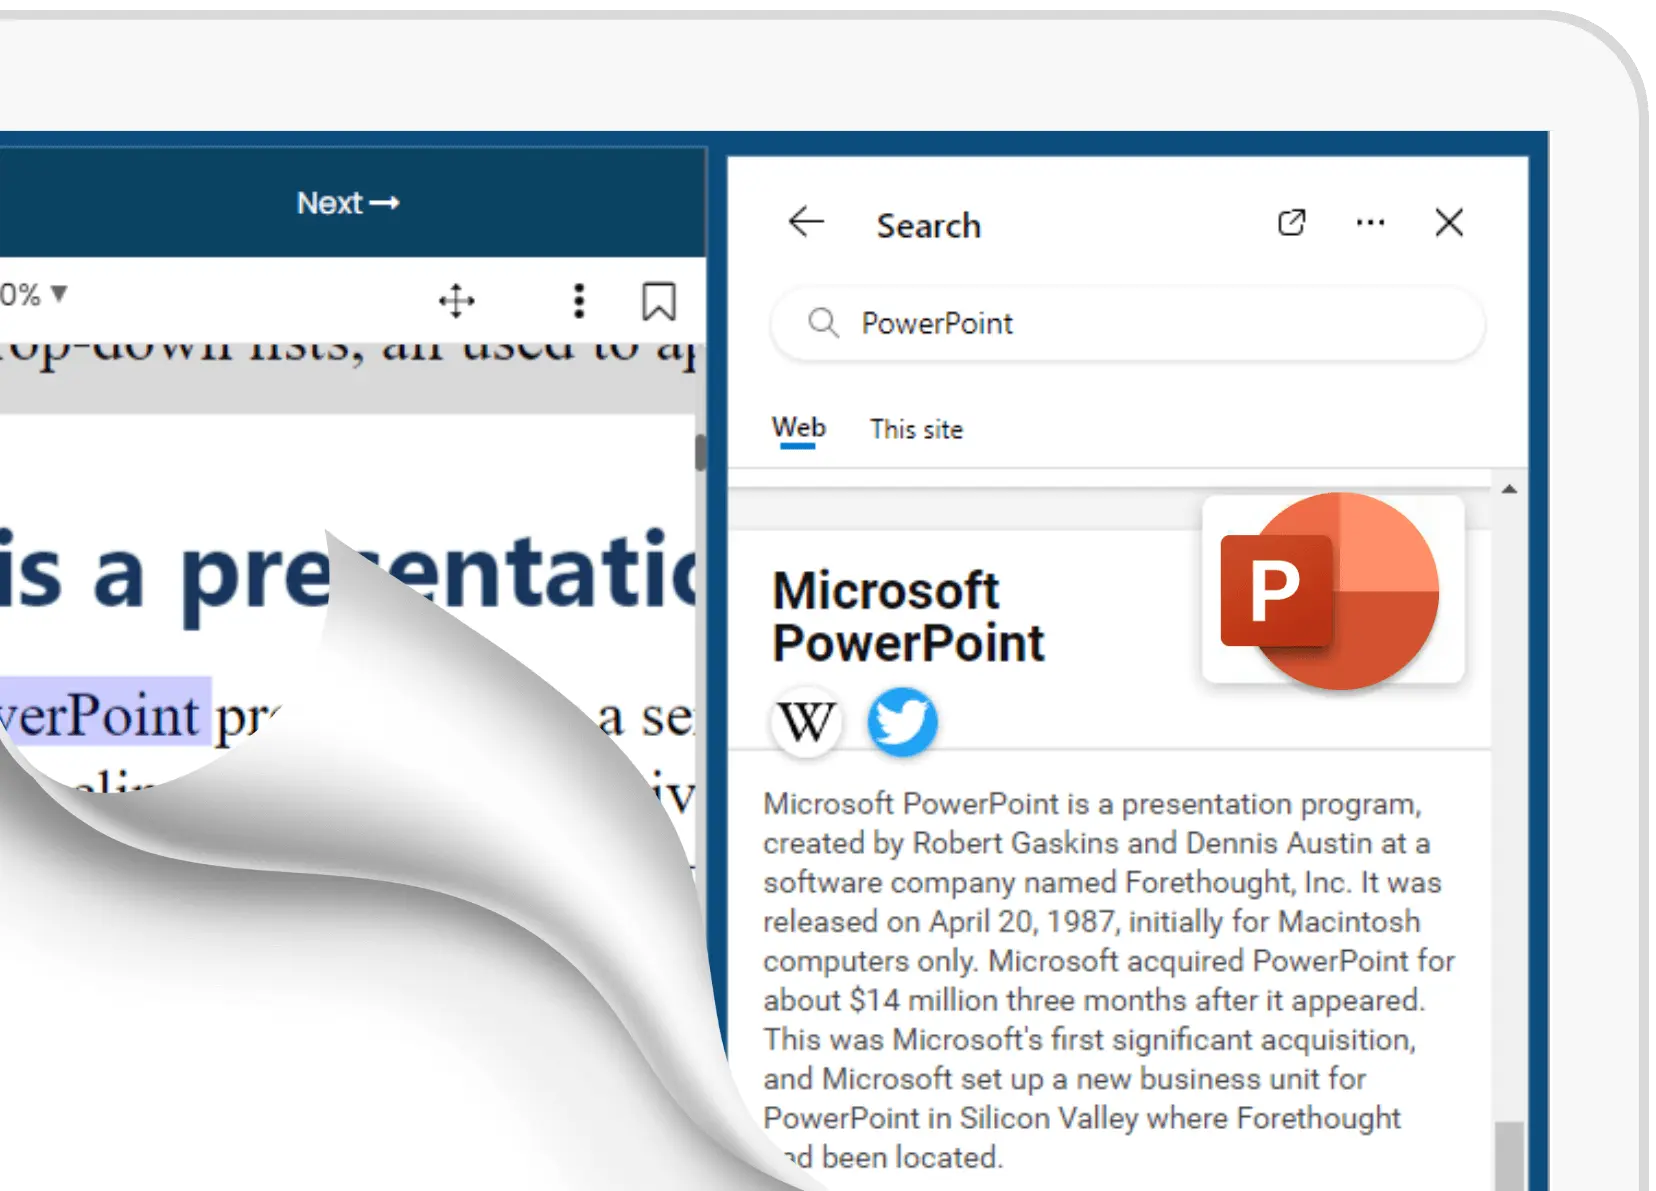
Task: Click the document's vertical scrollbar thumb
Action: coord(700,452)
